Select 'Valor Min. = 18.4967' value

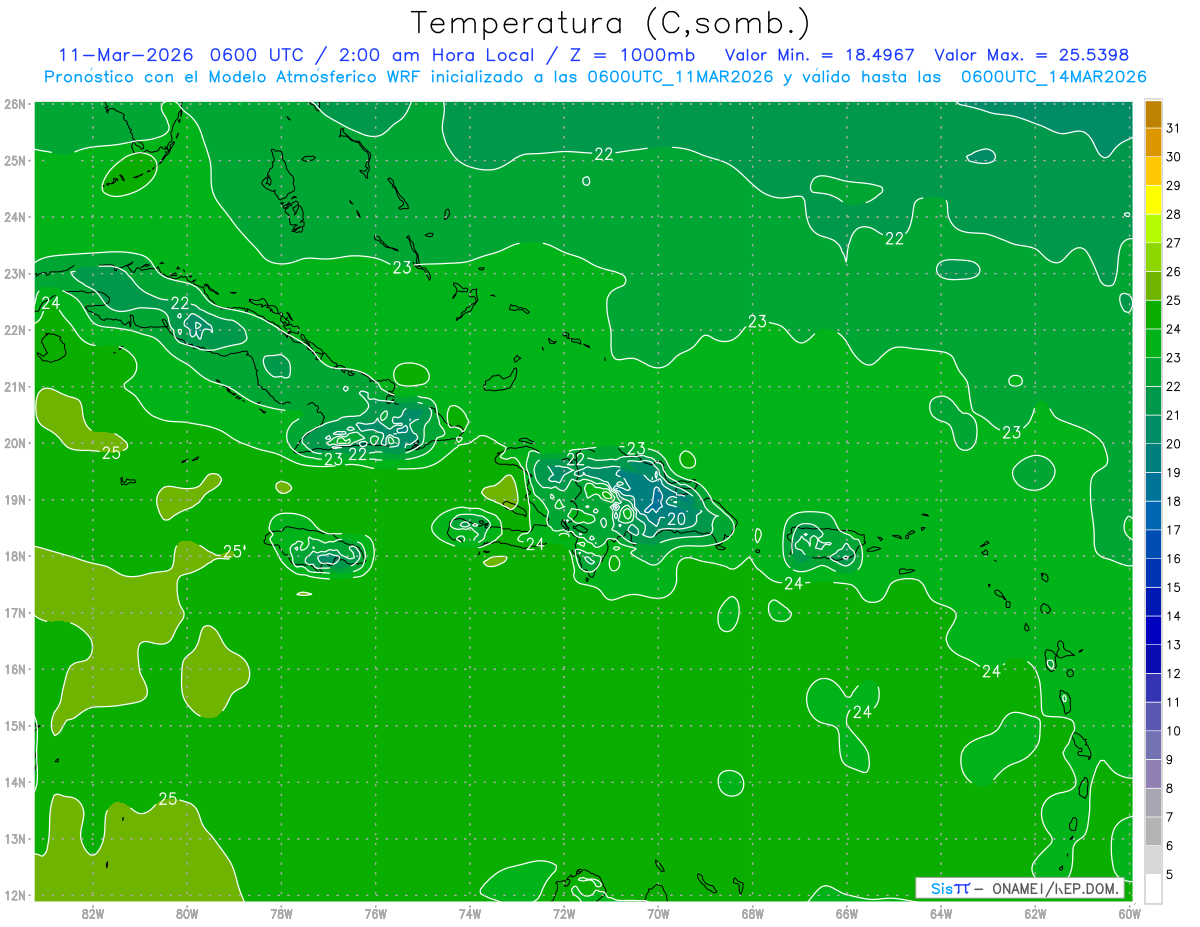820,54
